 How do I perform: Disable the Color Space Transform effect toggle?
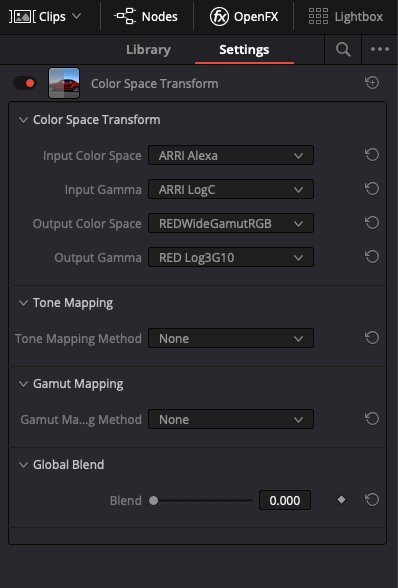coord(25,83)
